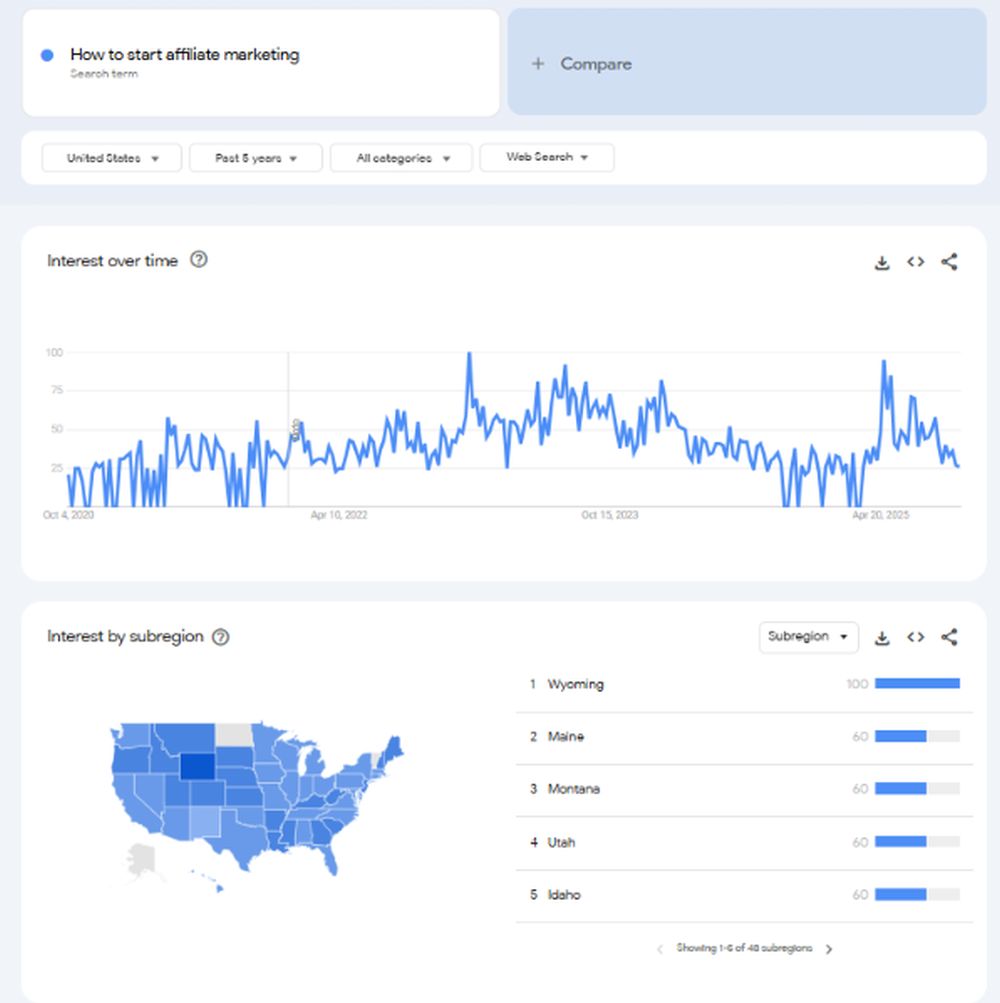This screenshot has width=1000, height=1003.
Task: Open the All categories dropdown
Action: click(401, 158)
